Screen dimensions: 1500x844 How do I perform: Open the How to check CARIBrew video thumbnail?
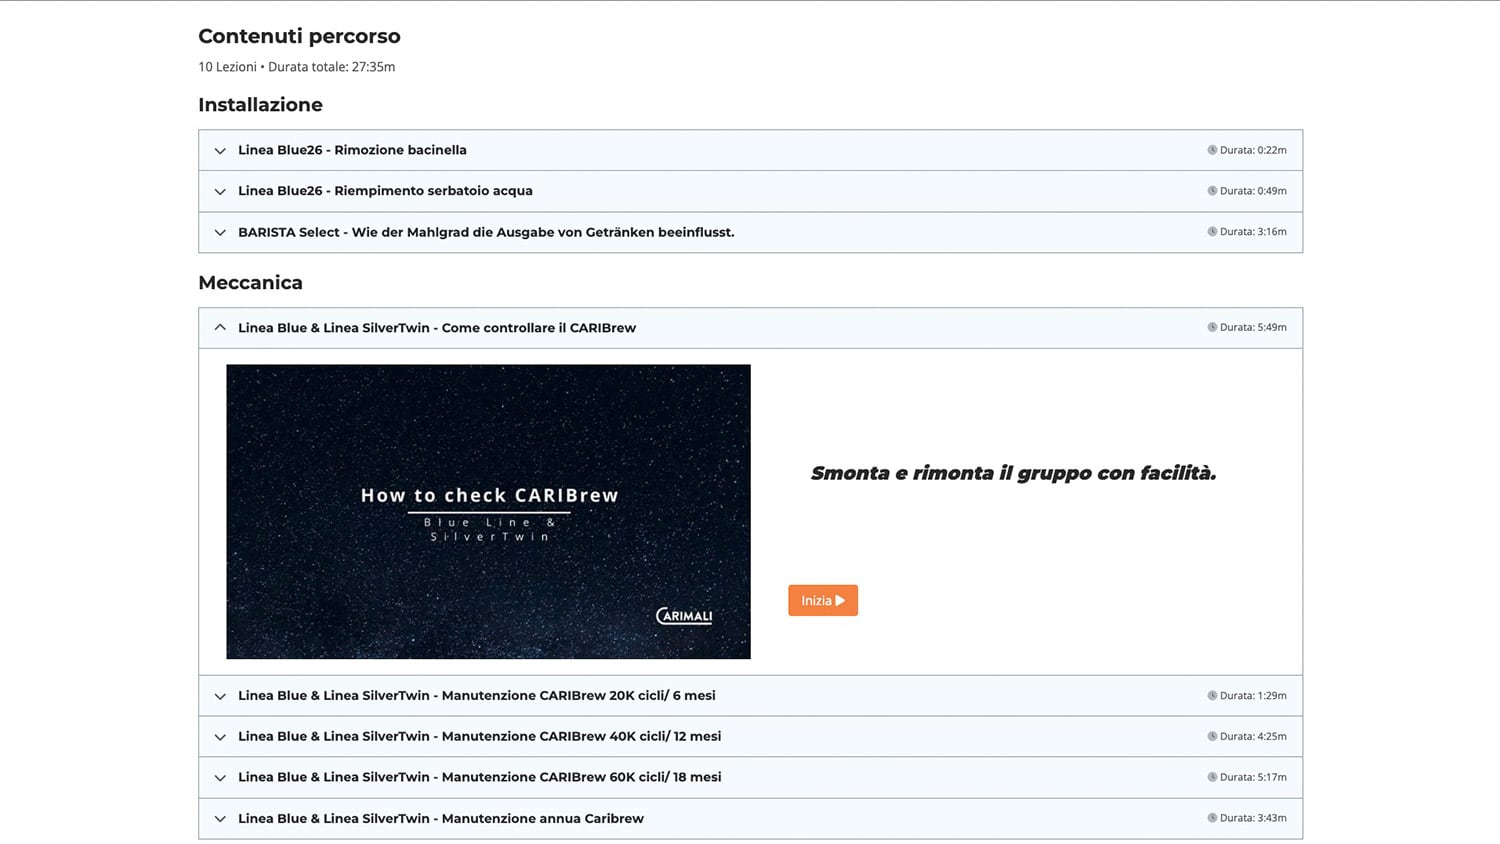[x=488, y=511]
